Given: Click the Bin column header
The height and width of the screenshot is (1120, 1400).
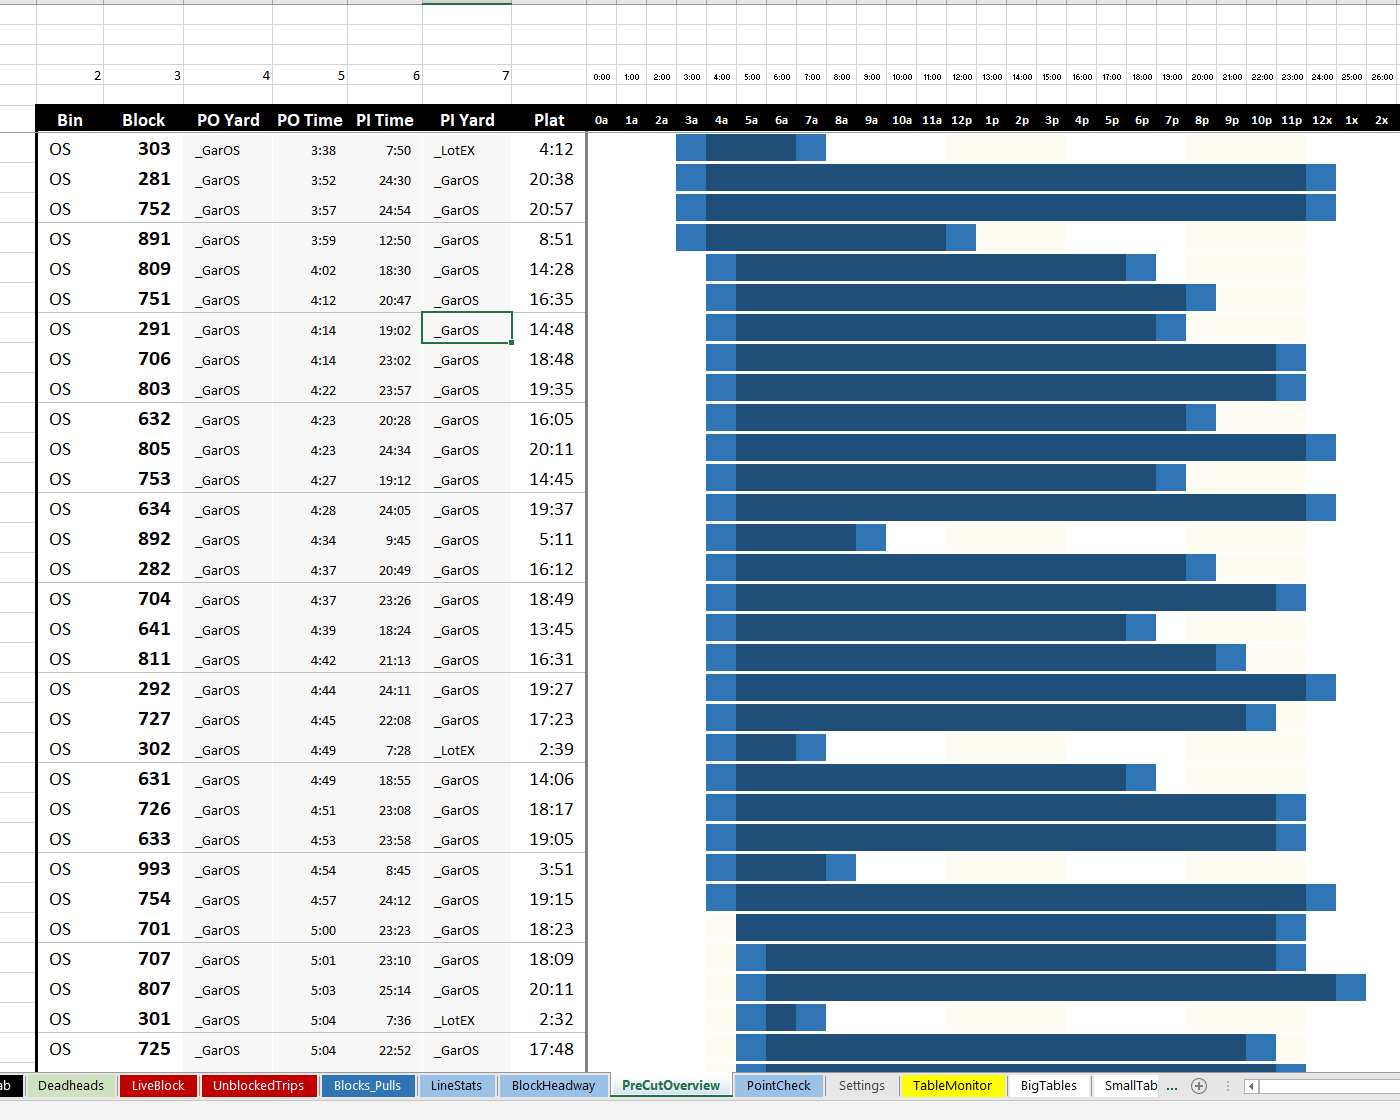Looking at the screenshot, I should point(70,120).
